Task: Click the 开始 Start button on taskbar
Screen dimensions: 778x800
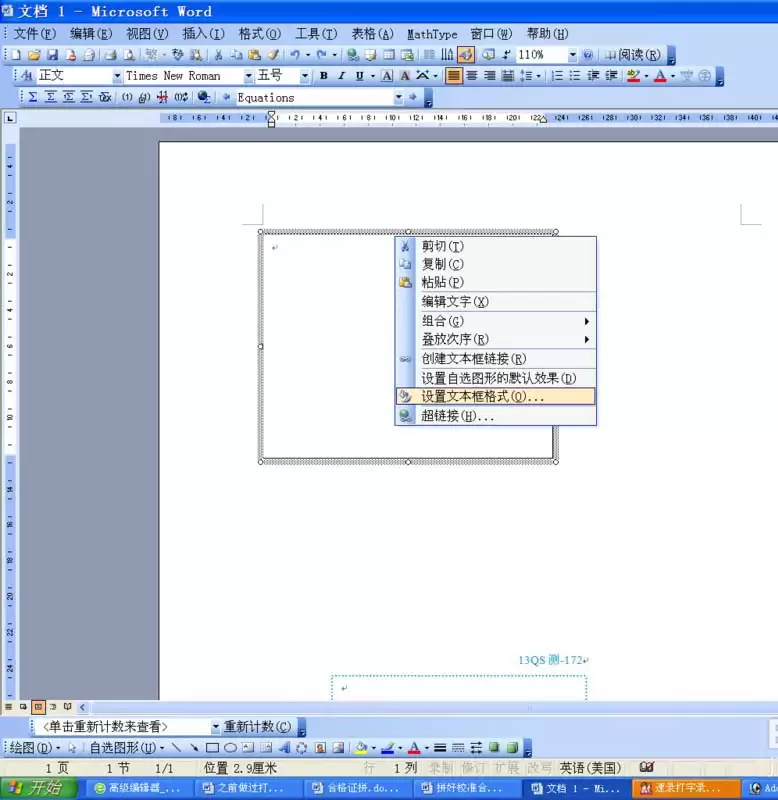Action: (x=38, y=788)
